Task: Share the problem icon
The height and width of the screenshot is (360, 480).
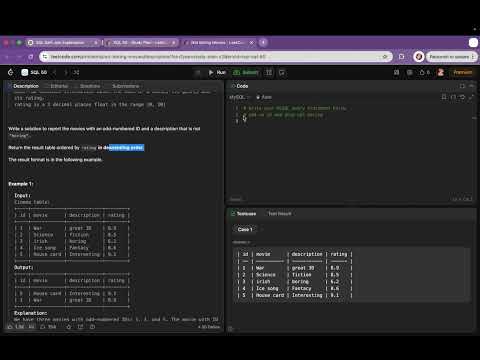Action: click(x=80, y=327)
